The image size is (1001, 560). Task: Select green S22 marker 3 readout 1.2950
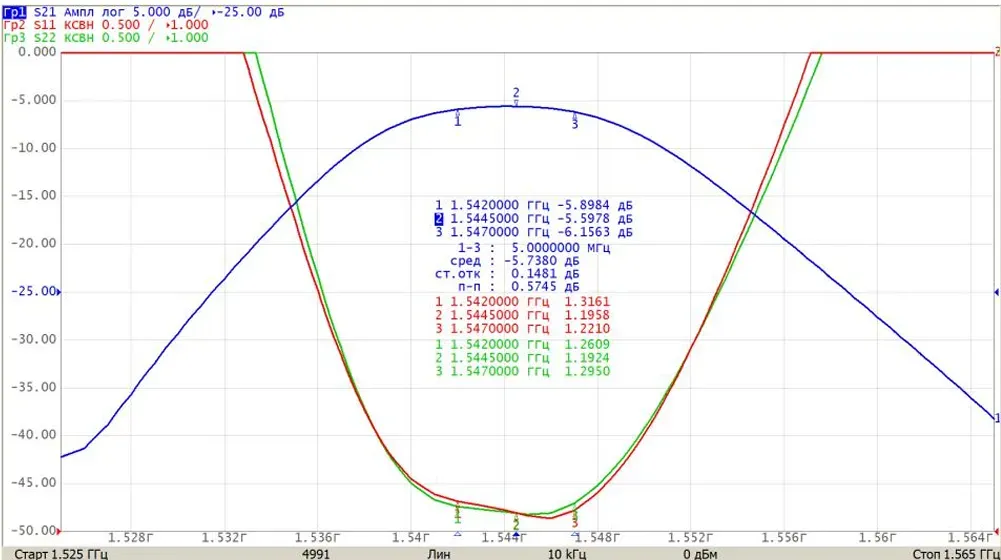pyautogui.click(x=522, y=372)
